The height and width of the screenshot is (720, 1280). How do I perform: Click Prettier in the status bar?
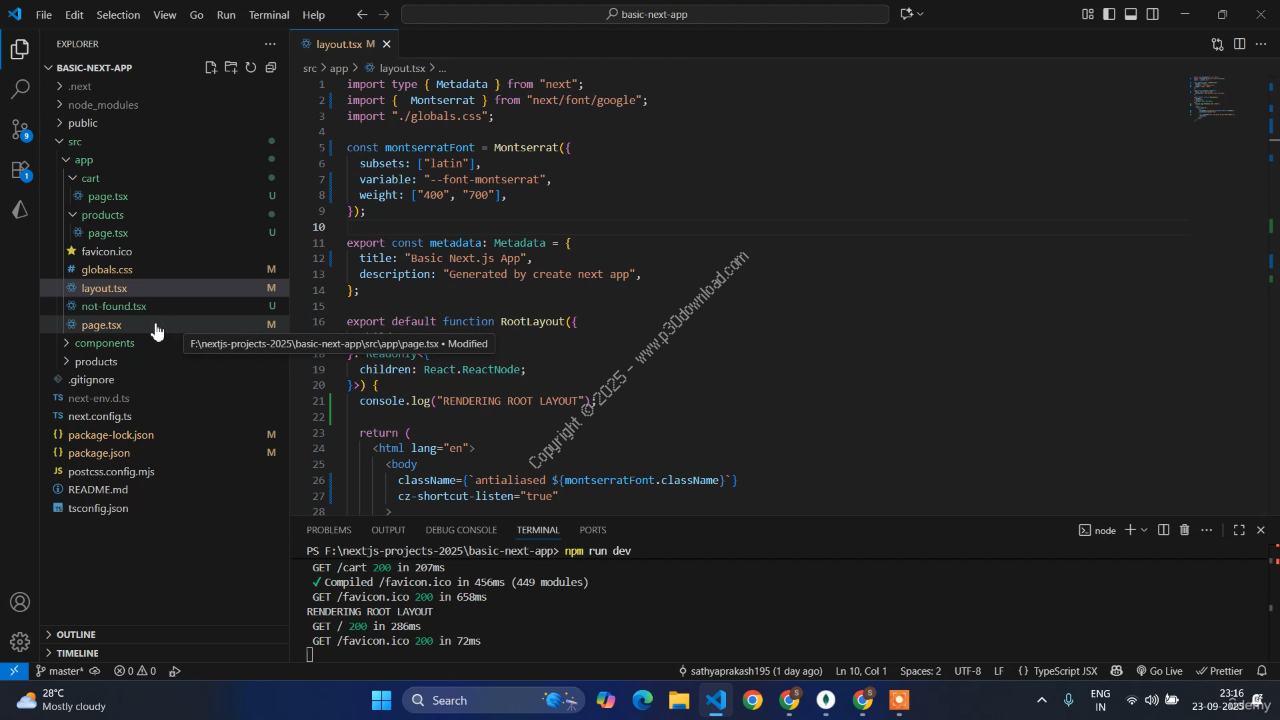coord(1218,671)
